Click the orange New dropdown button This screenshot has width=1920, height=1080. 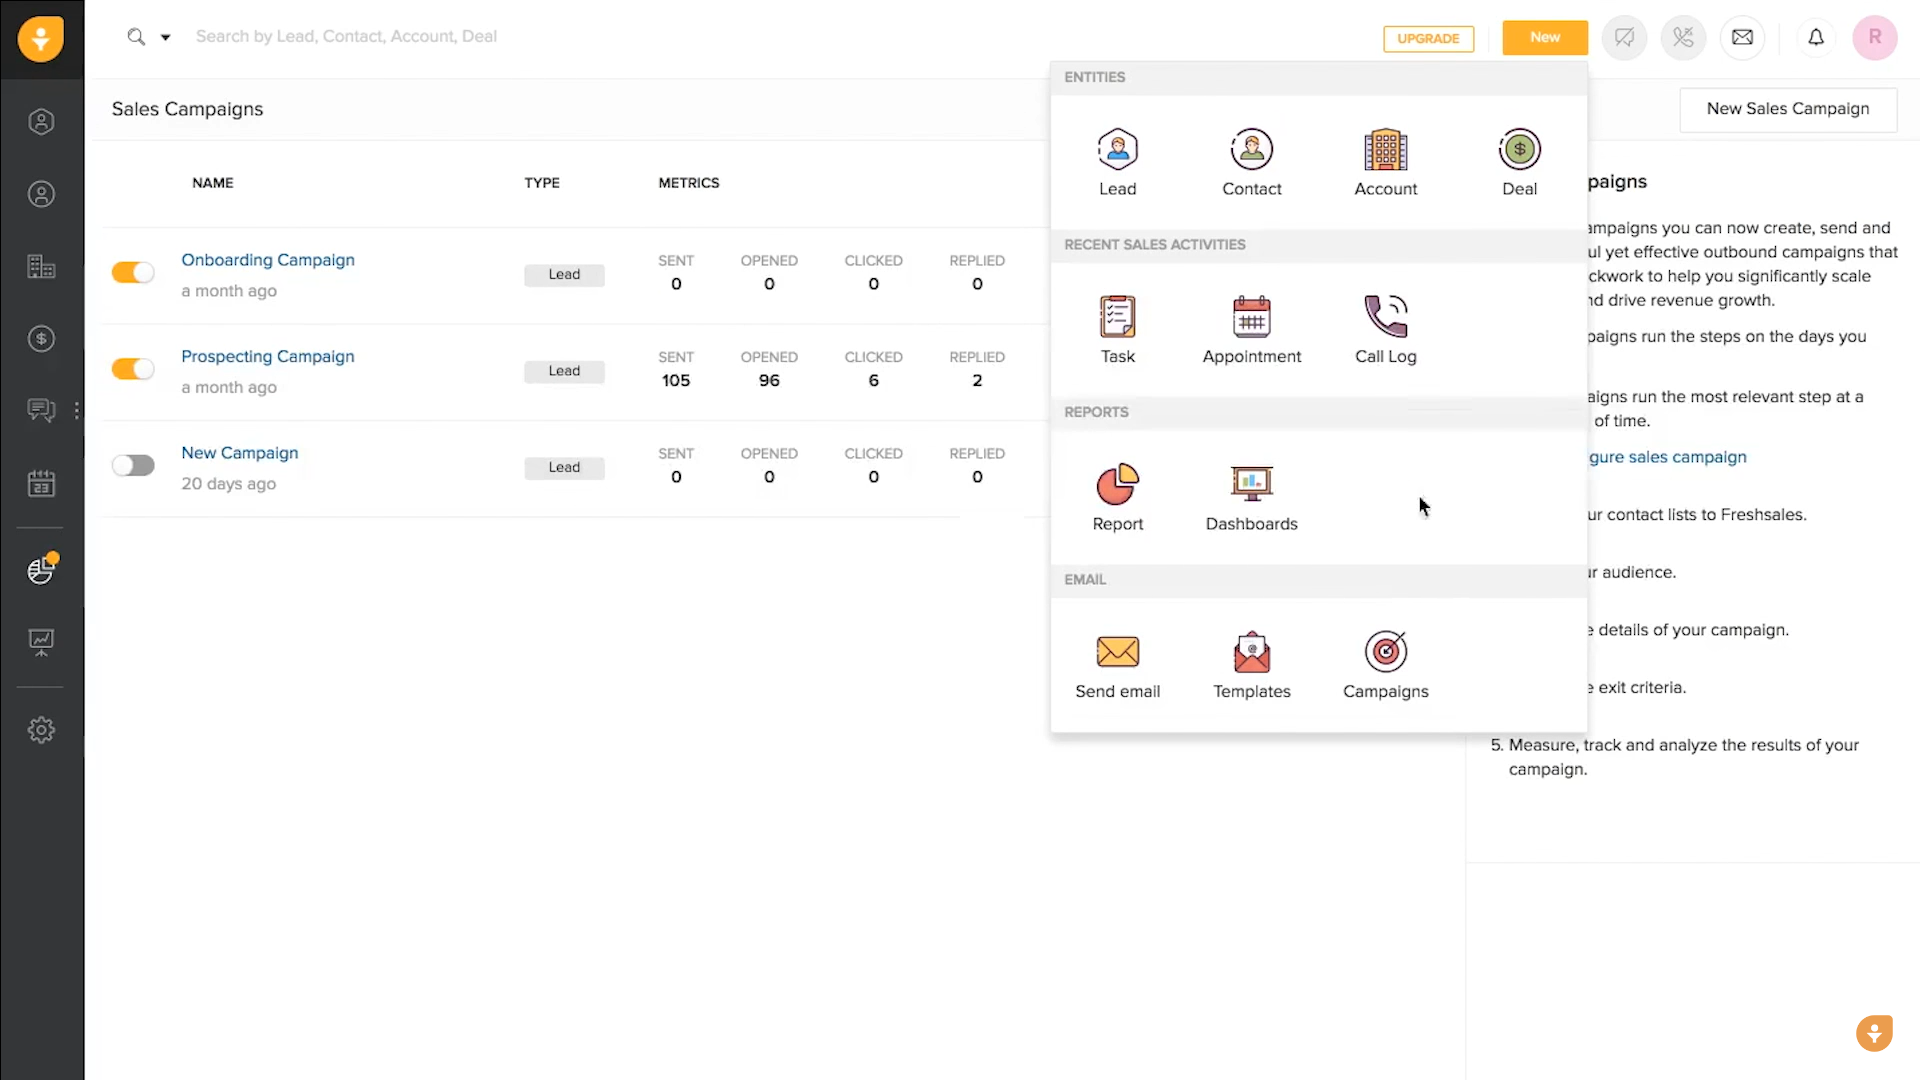coord(1544,38)
